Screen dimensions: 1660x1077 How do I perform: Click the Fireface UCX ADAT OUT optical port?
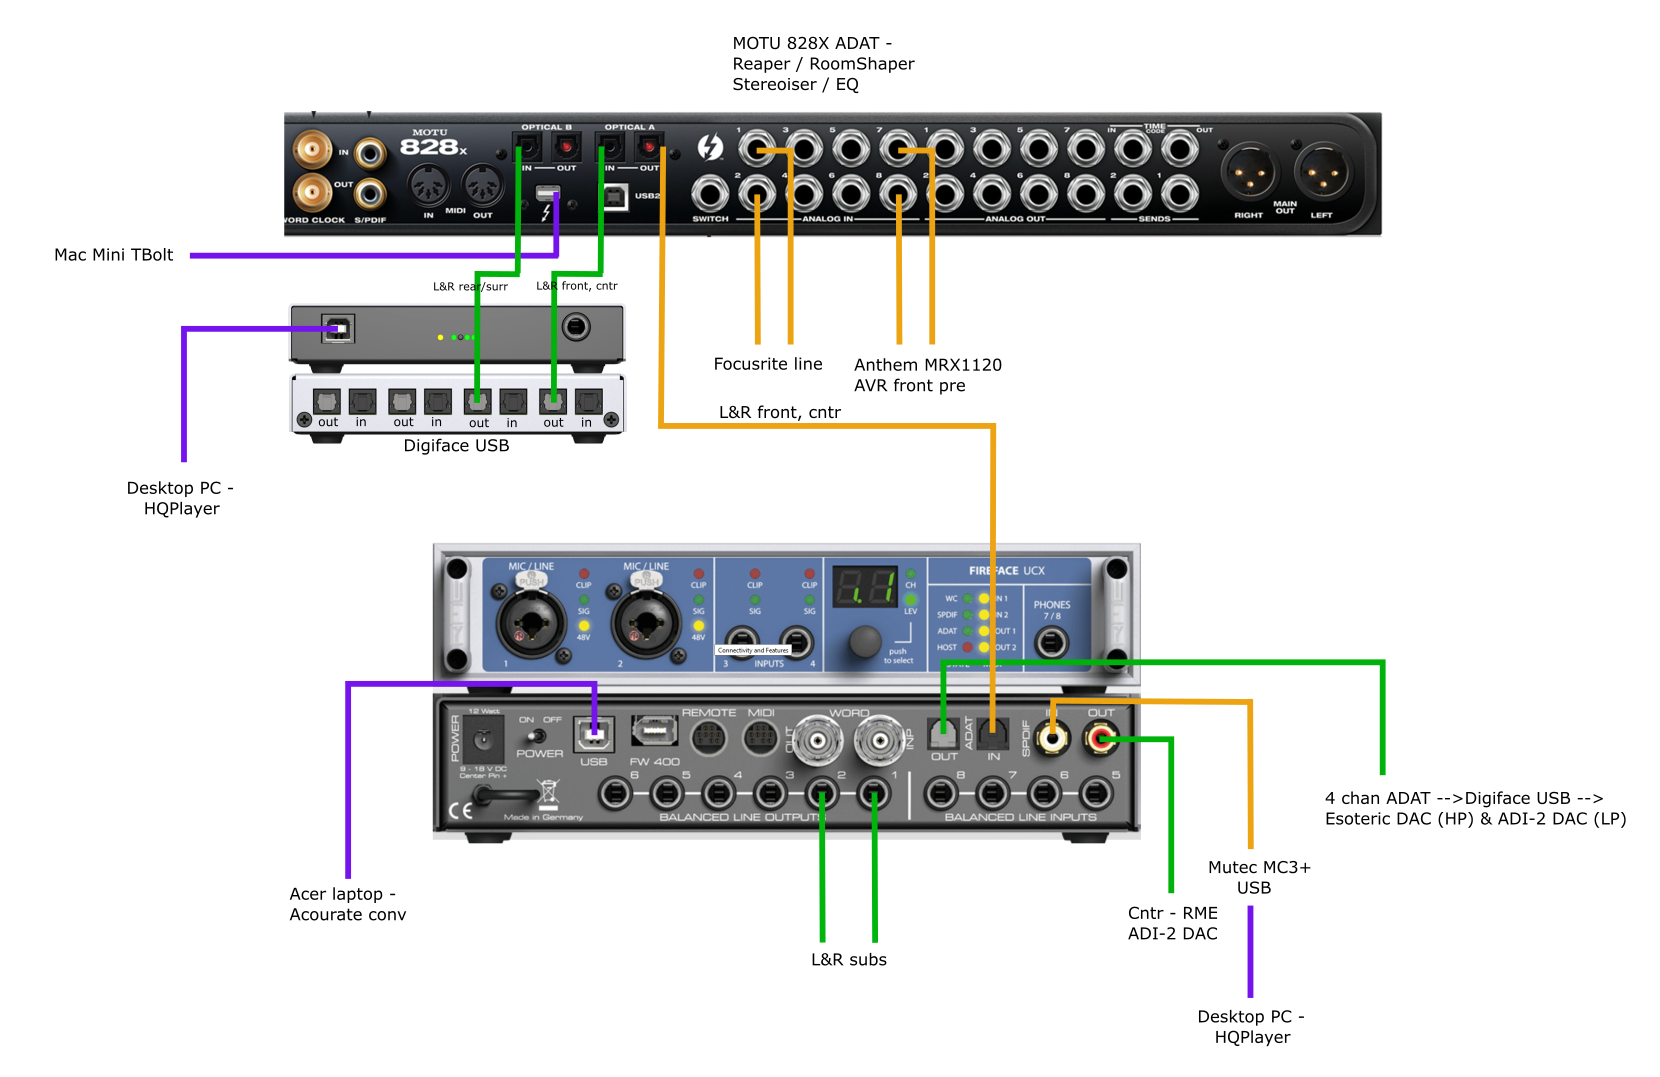point(944,735)
